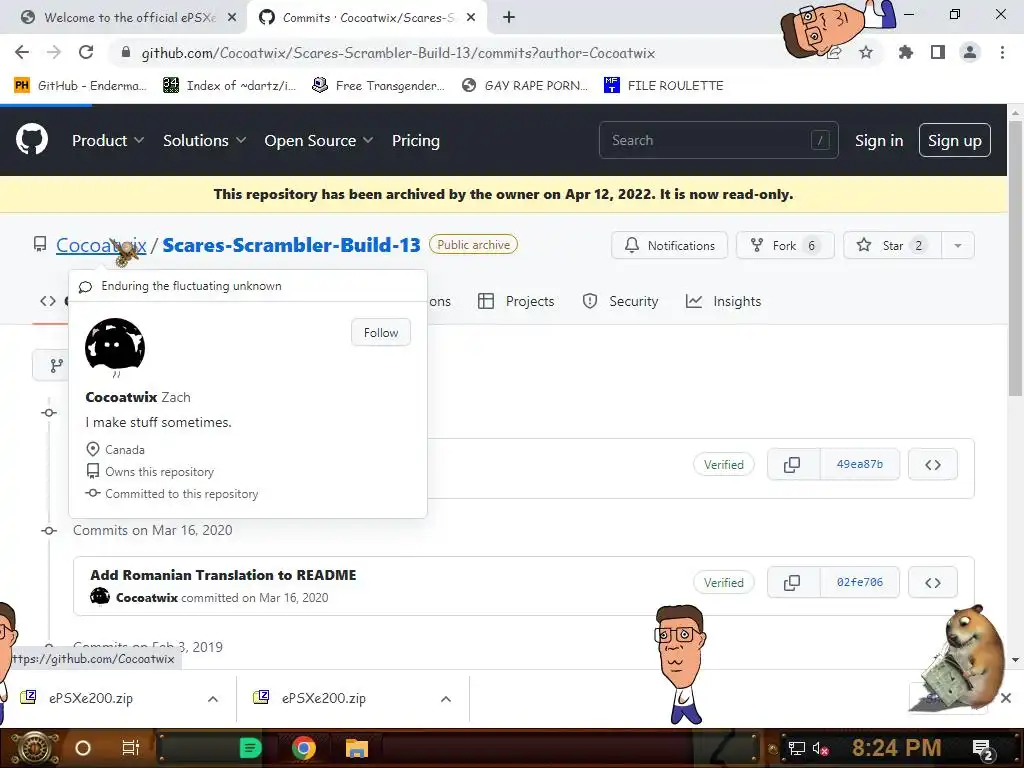Open the FILE ROULETTE bookmark

pos(664,86)
